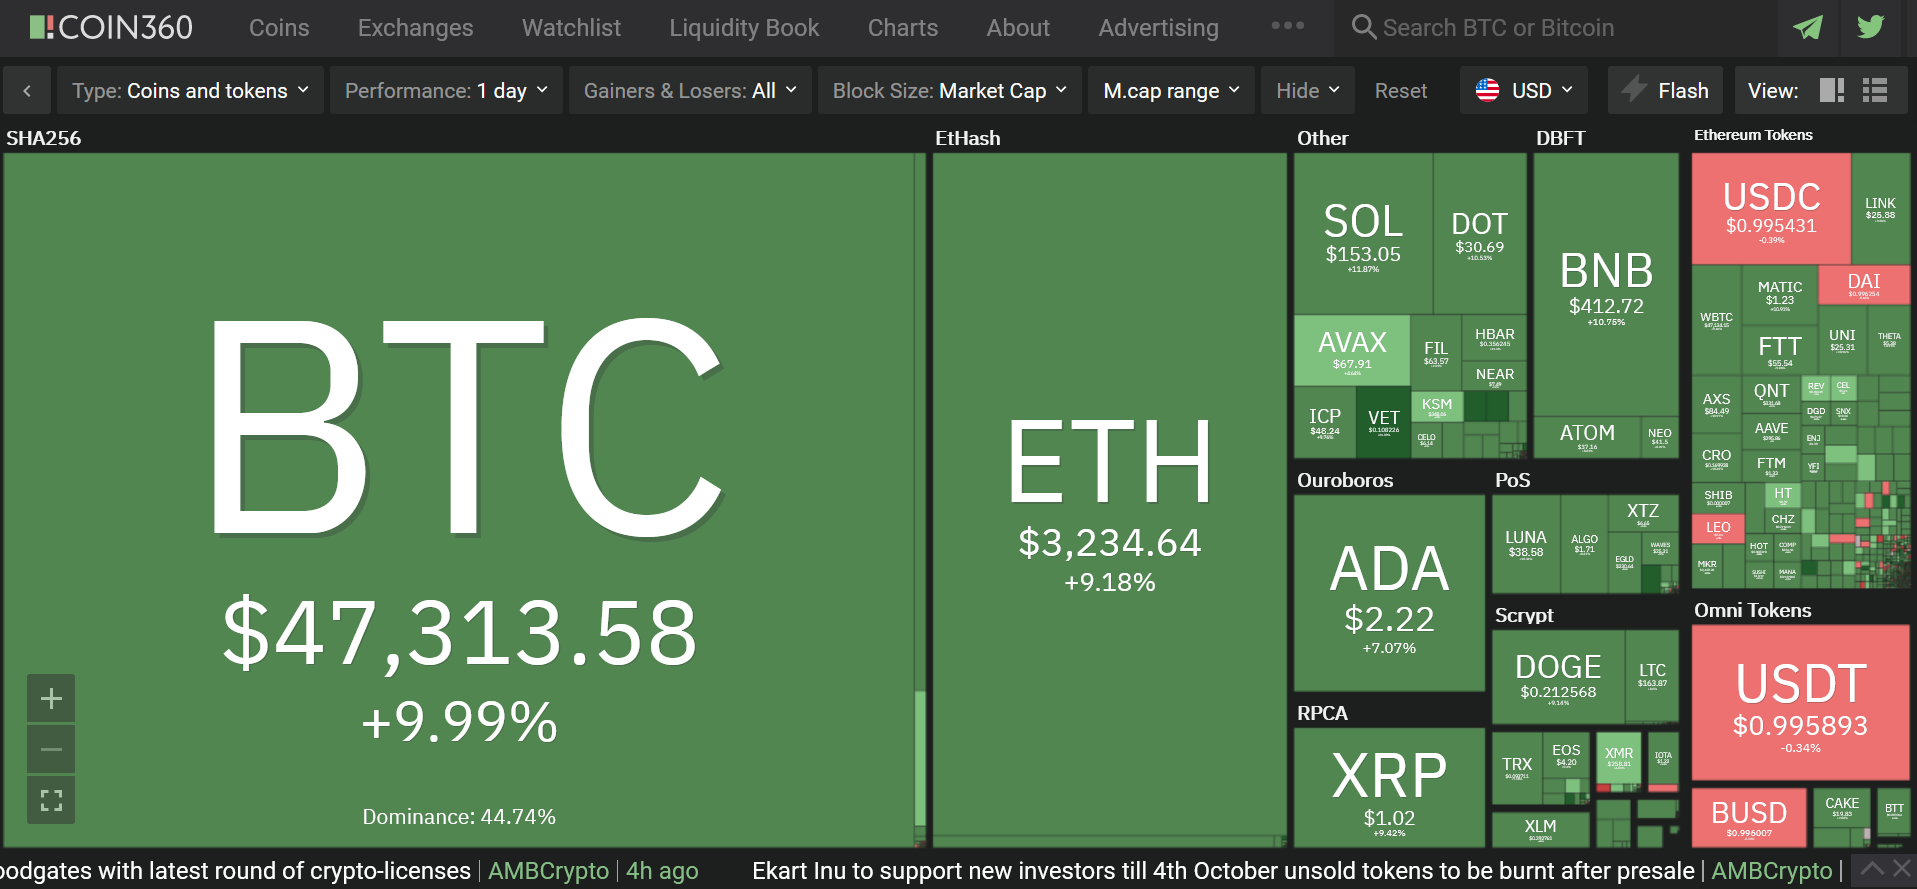Select the DOGE block
Screen dimensions: 1917x889
pos(1558,677)
